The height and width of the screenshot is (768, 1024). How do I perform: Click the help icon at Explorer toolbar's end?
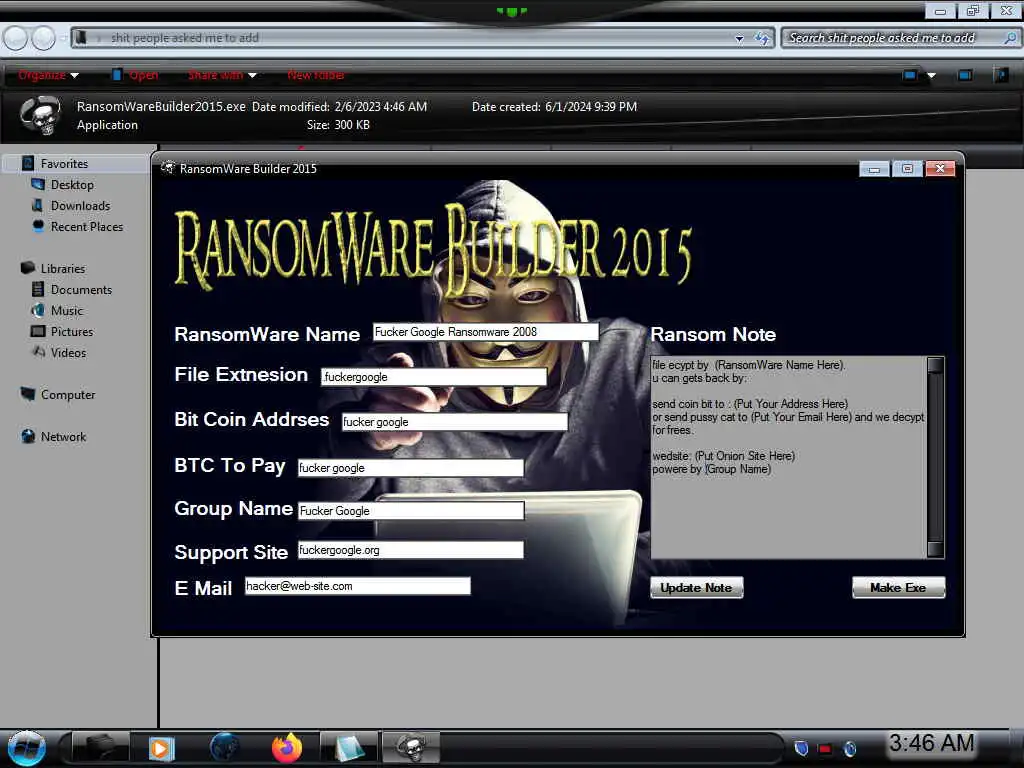click(x=1001, y=75)
